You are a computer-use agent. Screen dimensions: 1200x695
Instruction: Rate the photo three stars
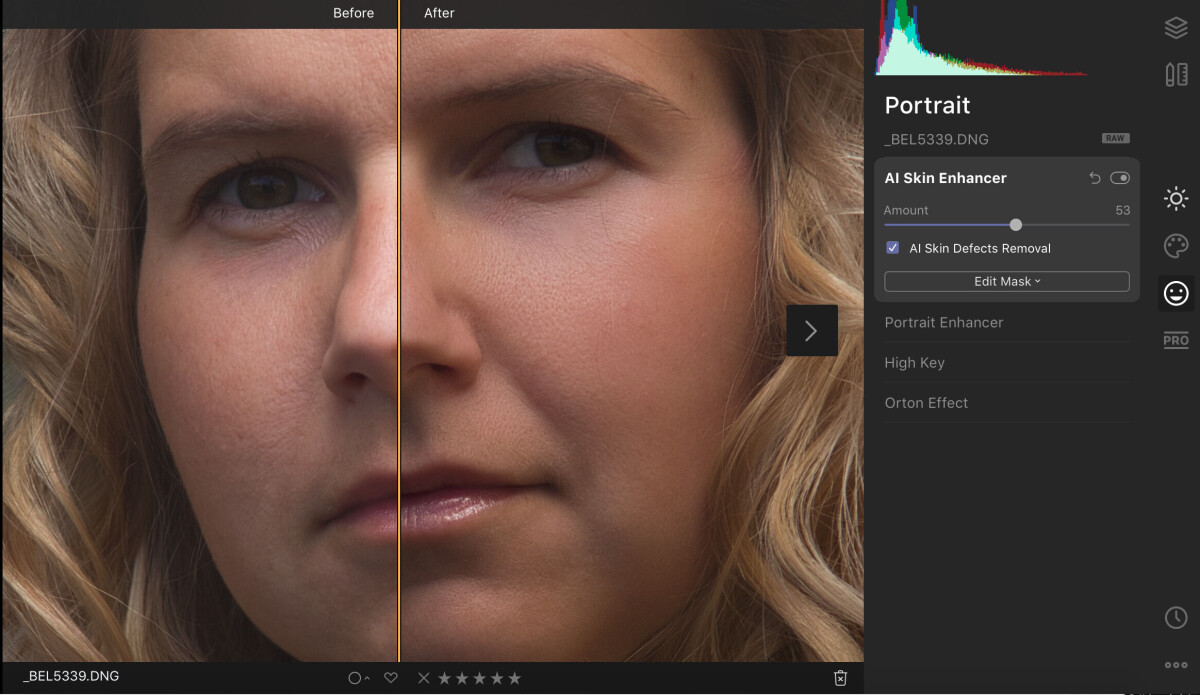coord(479,678)
